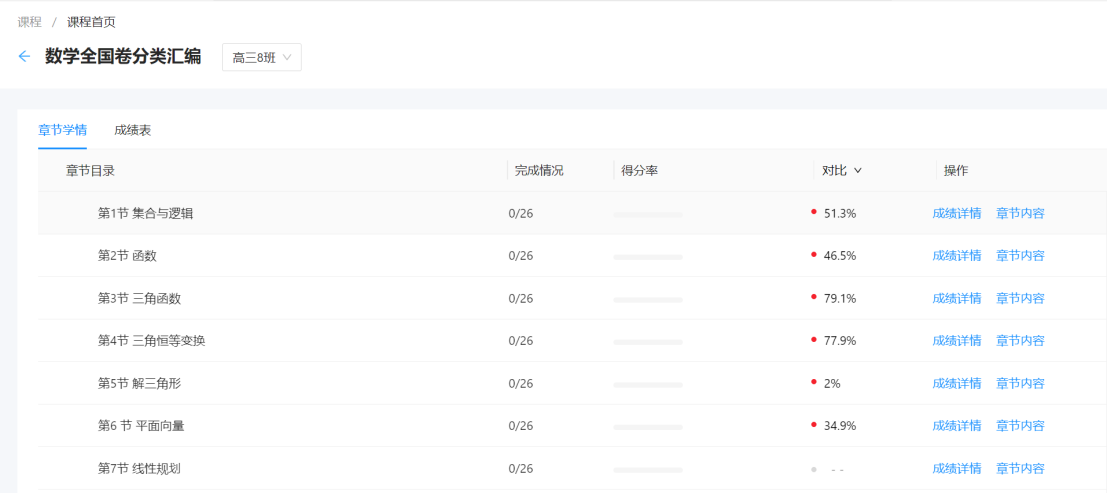Go back using the blue arrow icon

pyautogui.click(x=25, y=57)
